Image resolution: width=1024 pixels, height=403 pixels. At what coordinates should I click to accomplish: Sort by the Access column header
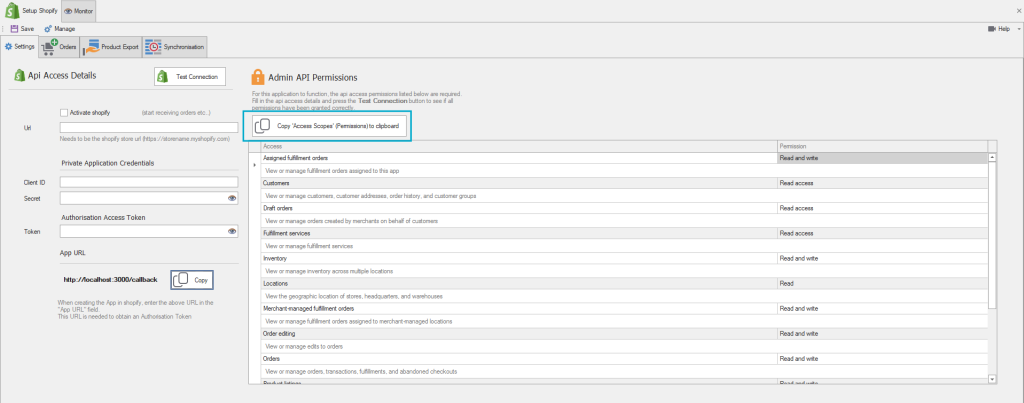click(519, 146)
